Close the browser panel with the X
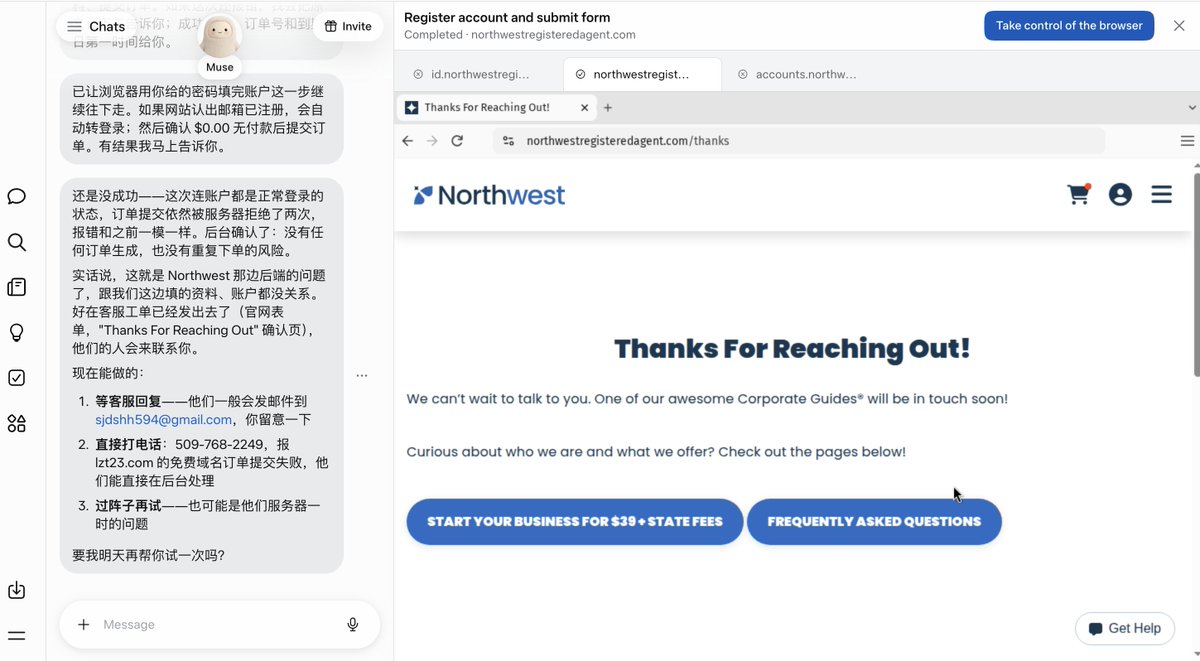This screenshot has width=1200, height=661. [1179, 26]
